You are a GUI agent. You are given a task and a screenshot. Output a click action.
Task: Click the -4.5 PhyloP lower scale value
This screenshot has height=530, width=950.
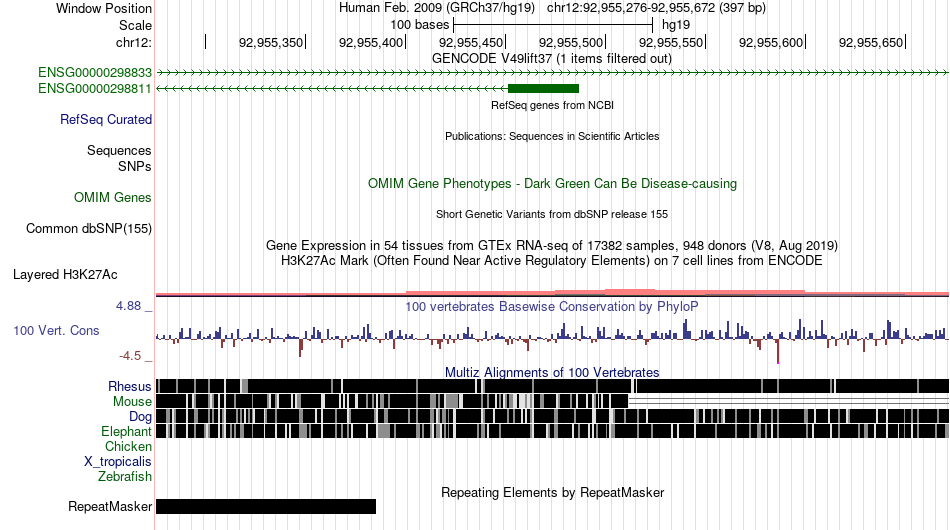click(130, 356)
